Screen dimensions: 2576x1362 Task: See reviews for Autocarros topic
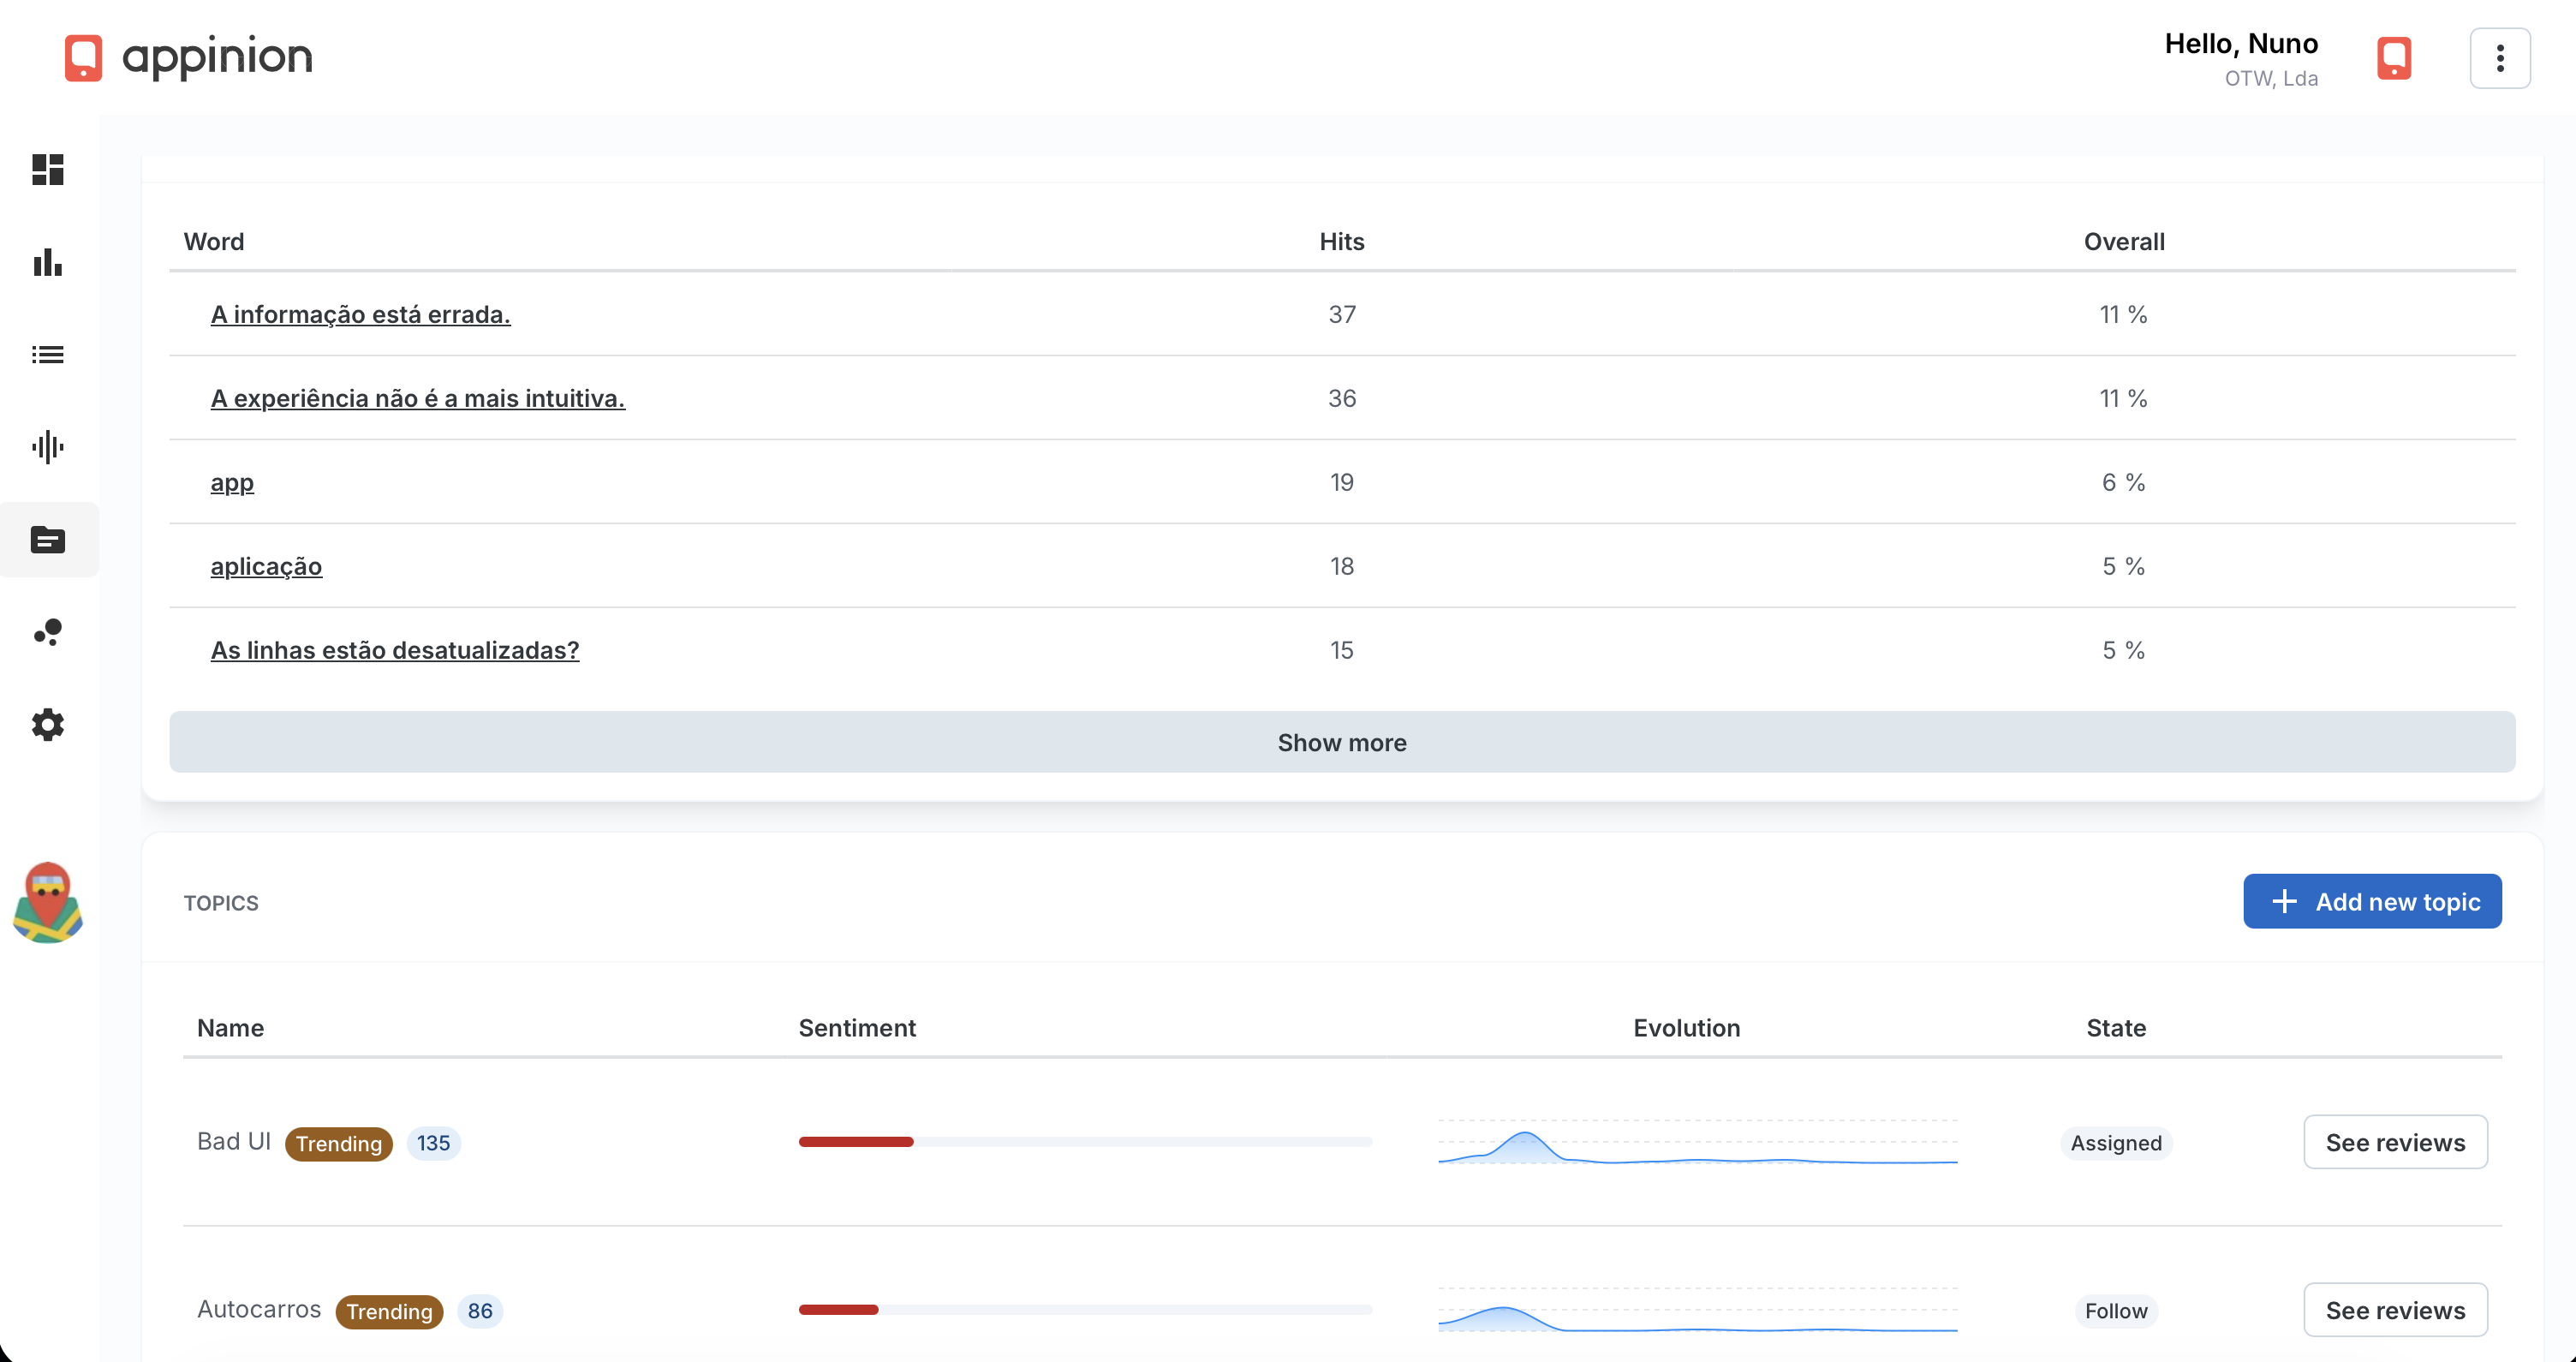click(2395, 1310)
